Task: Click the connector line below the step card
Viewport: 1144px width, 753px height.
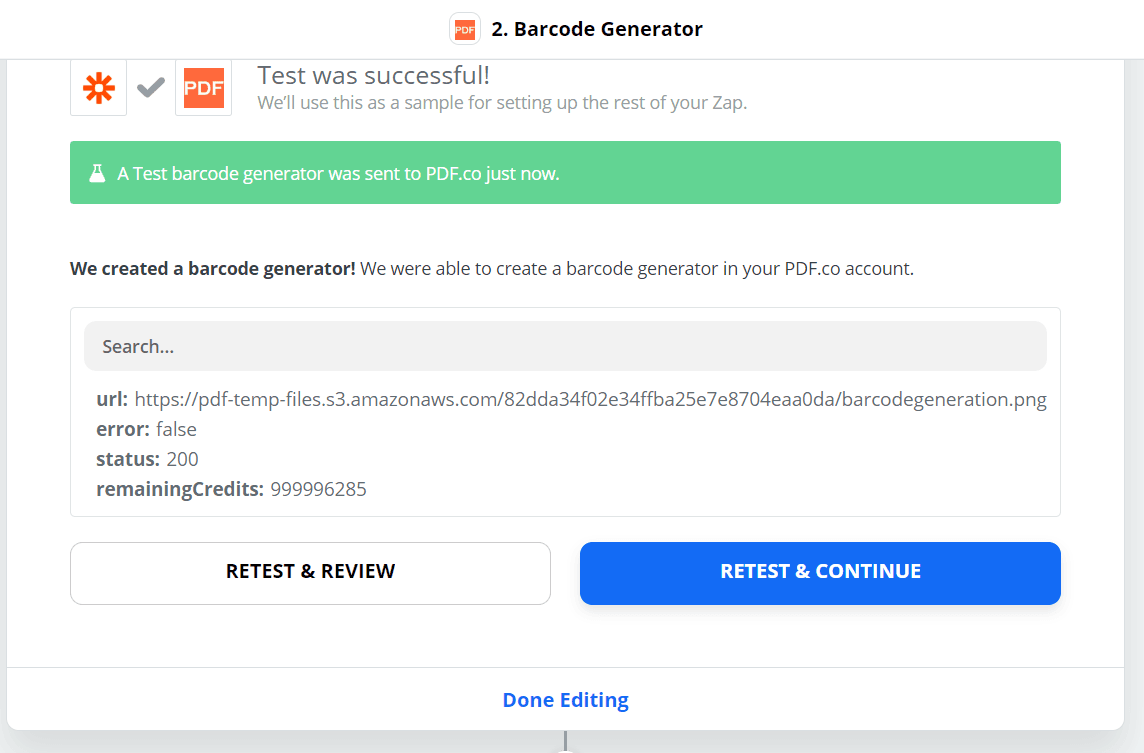Action: coord(565,741)
